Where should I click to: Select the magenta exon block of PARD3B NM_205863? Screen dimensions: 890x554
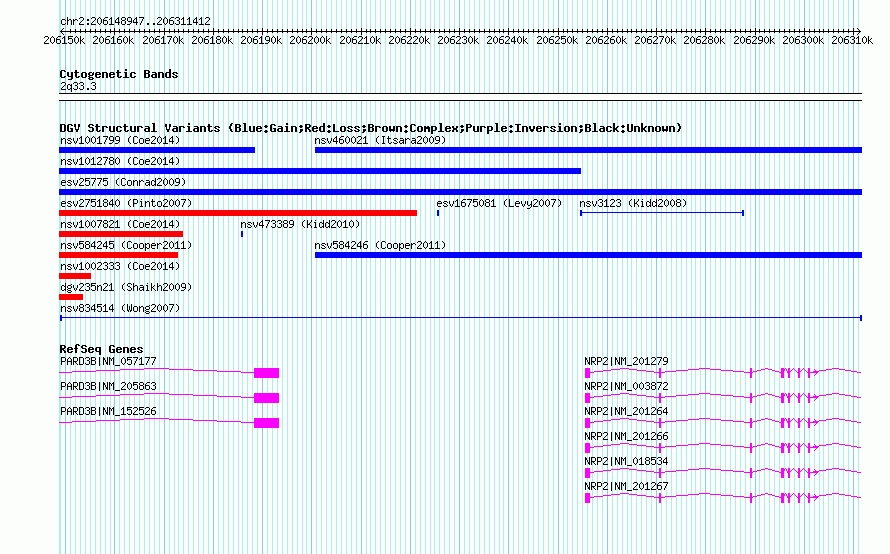click(266, 398)
